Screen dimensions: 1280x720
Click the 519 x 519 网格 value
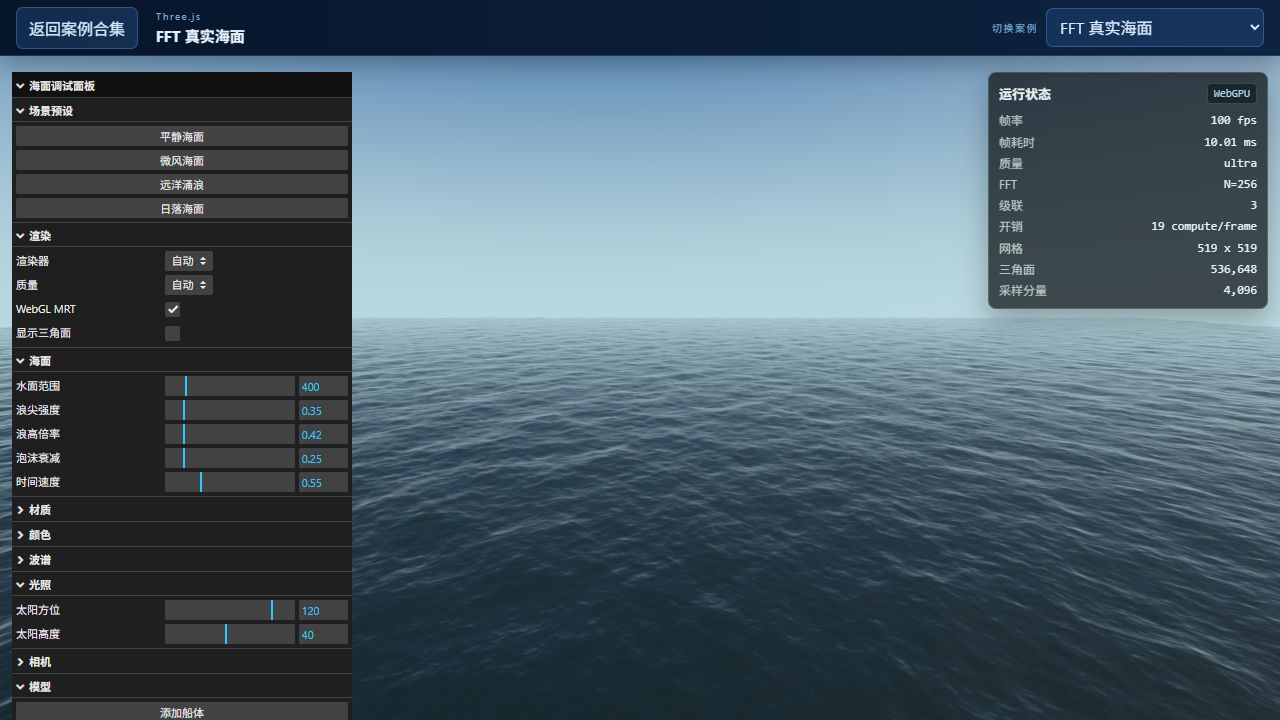click(x=1227, y=248)
